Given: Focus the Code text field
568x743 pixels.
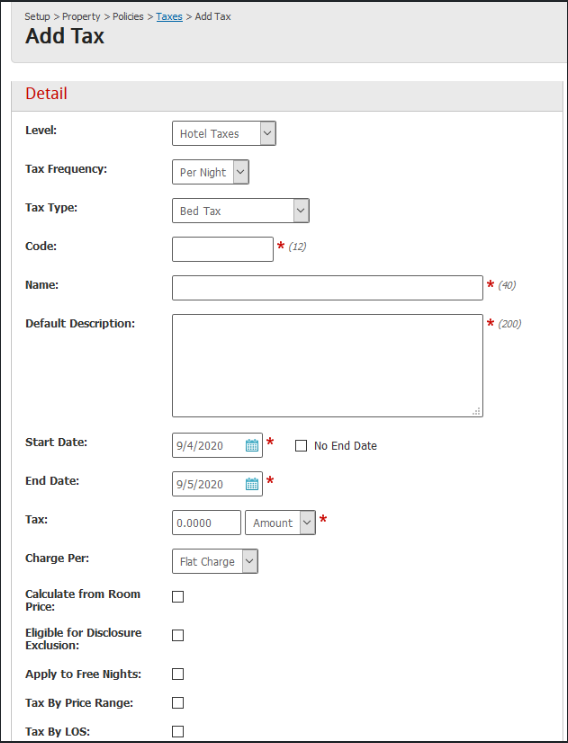Looking at the screenshot, I should (223, 249).
